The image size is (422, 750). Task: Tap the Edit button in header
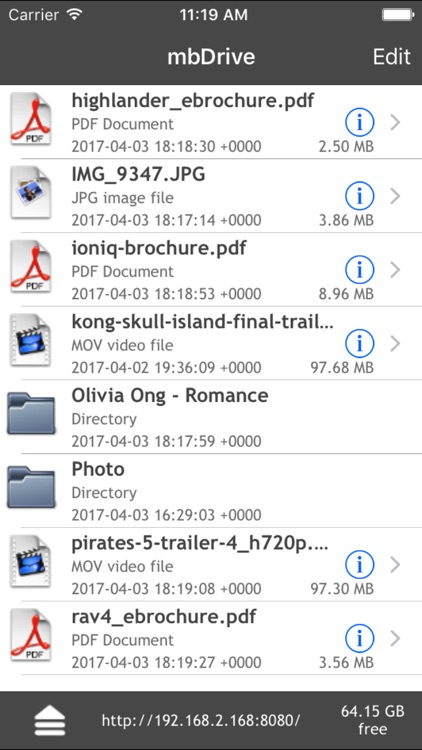click(x=391, y=56)
